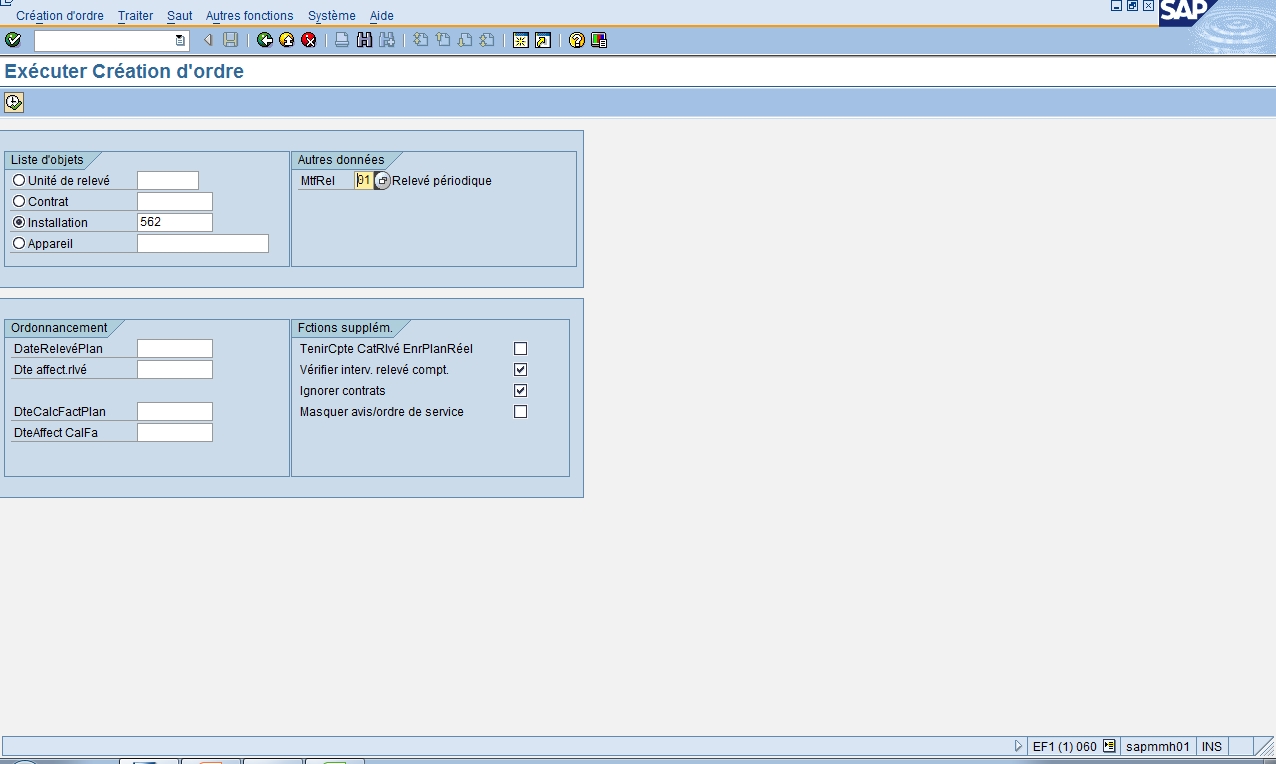
Task: Click the Dte affect.rlvé date field
Action: (175, 370)
